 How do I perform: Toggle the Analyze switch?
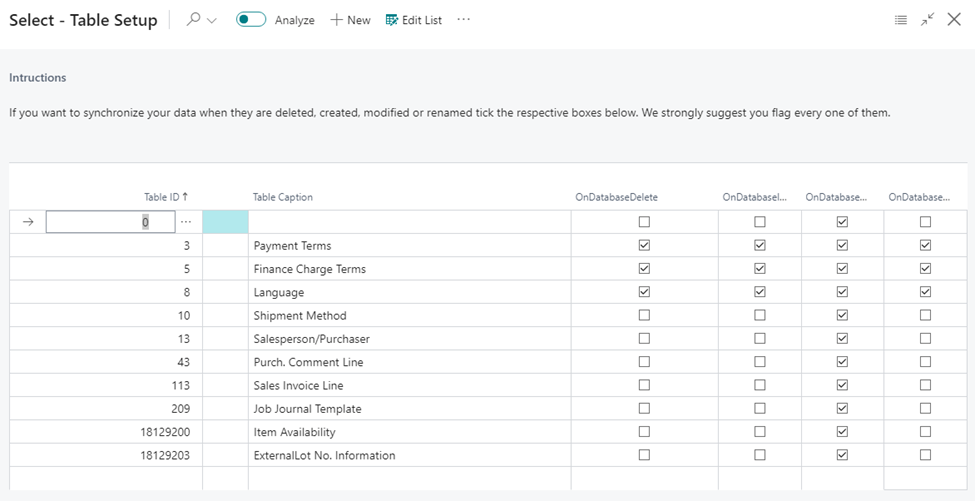[x=251, y=20]
